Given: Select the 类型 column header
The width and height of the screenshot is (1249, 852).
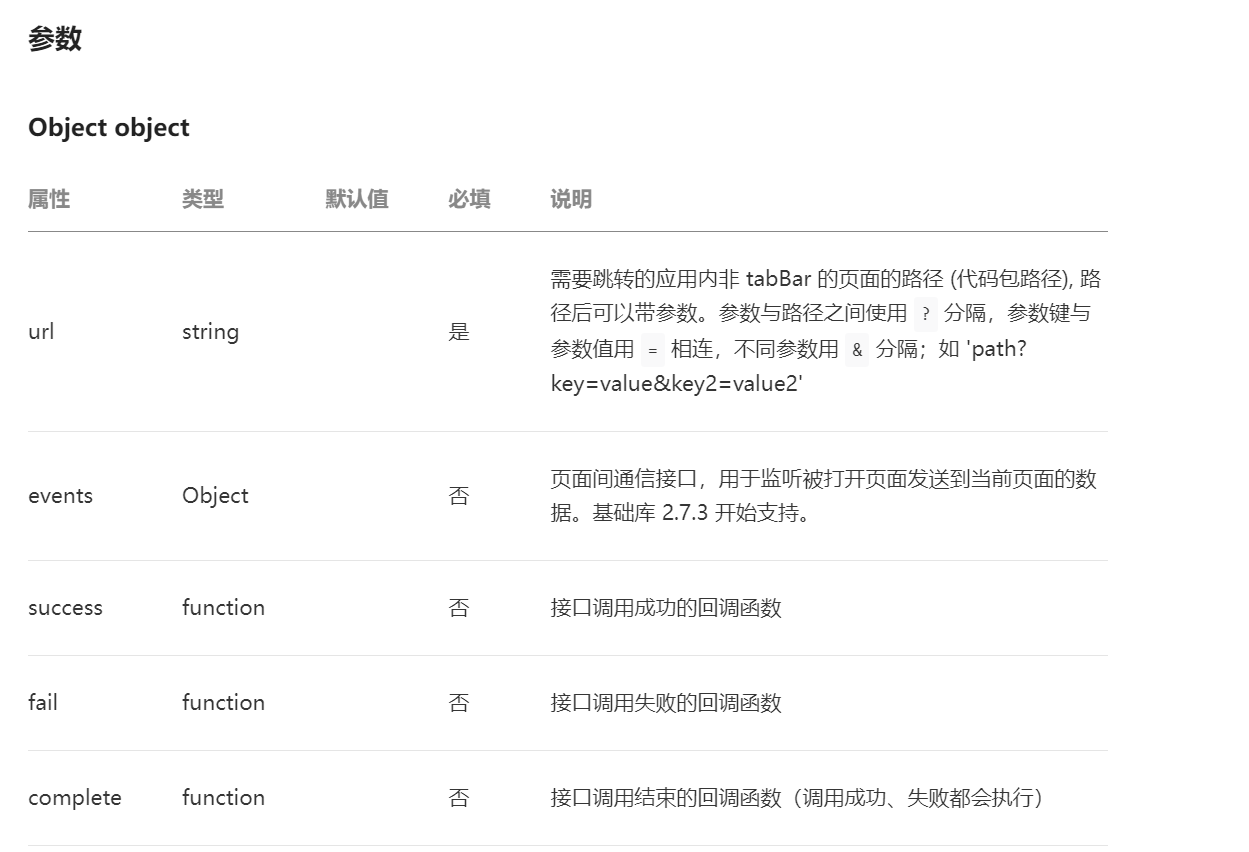Looking at the screenshot, I should coord(203,199).
